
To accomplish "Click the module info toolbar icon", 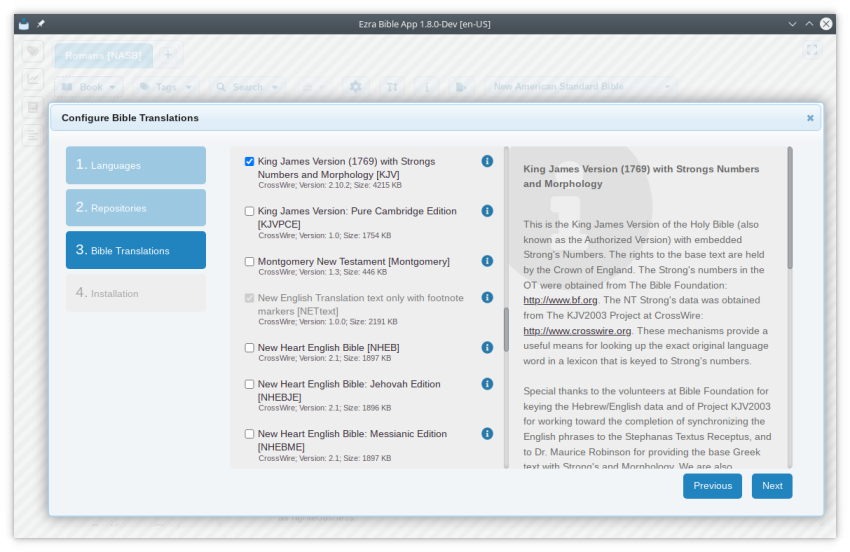I will [427, 87].
